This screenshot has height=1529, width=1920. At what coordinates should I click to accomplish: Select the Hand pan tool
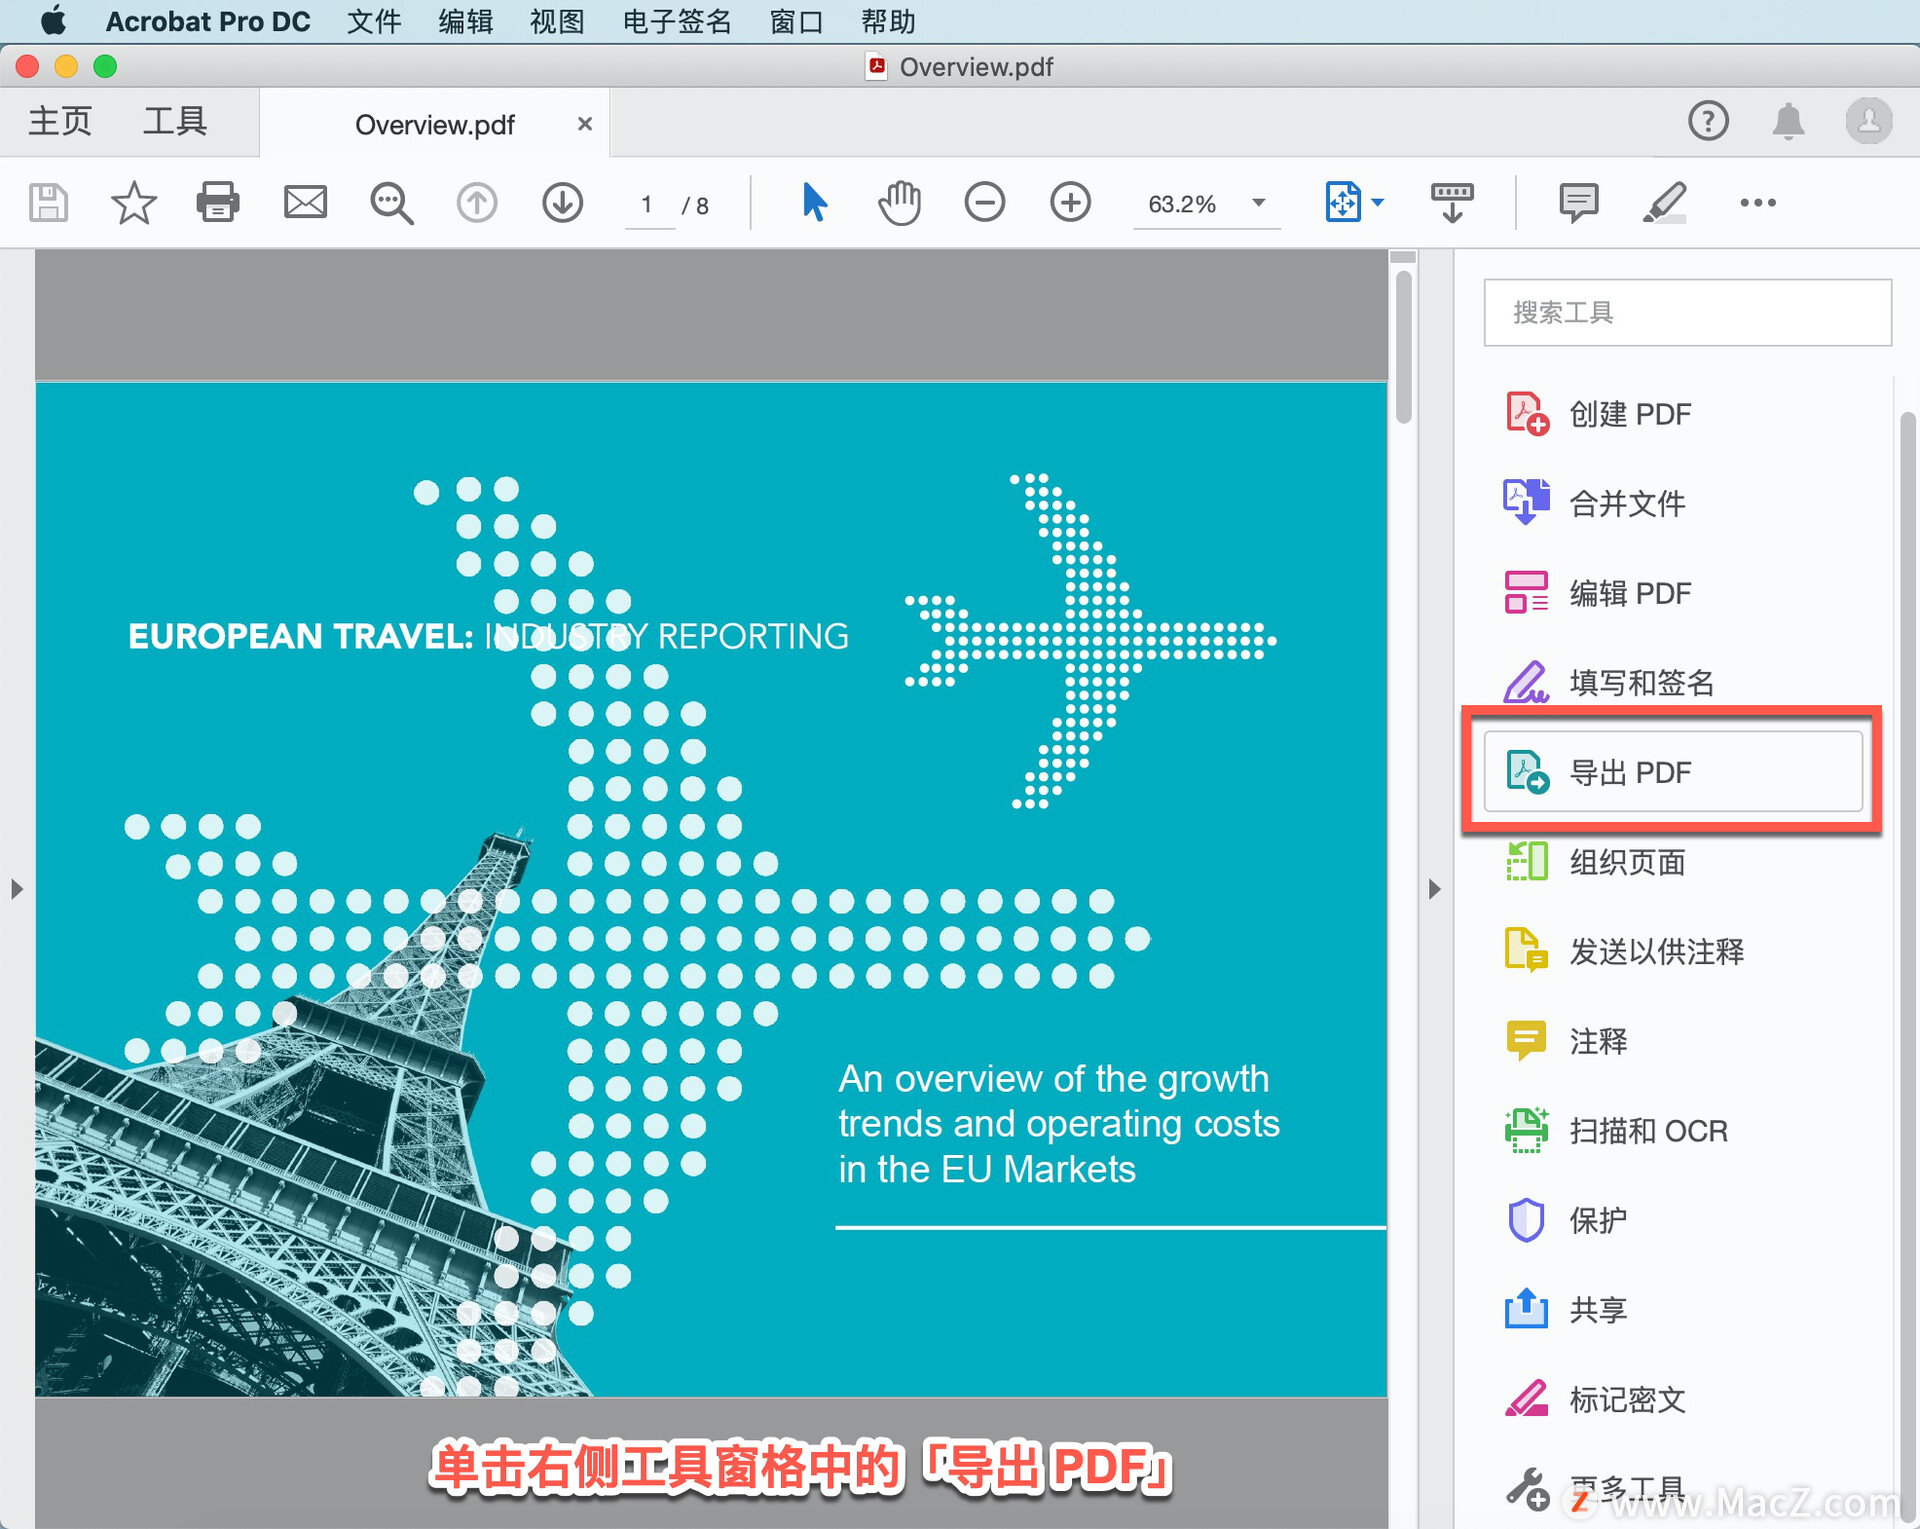(x=899, y=203)
